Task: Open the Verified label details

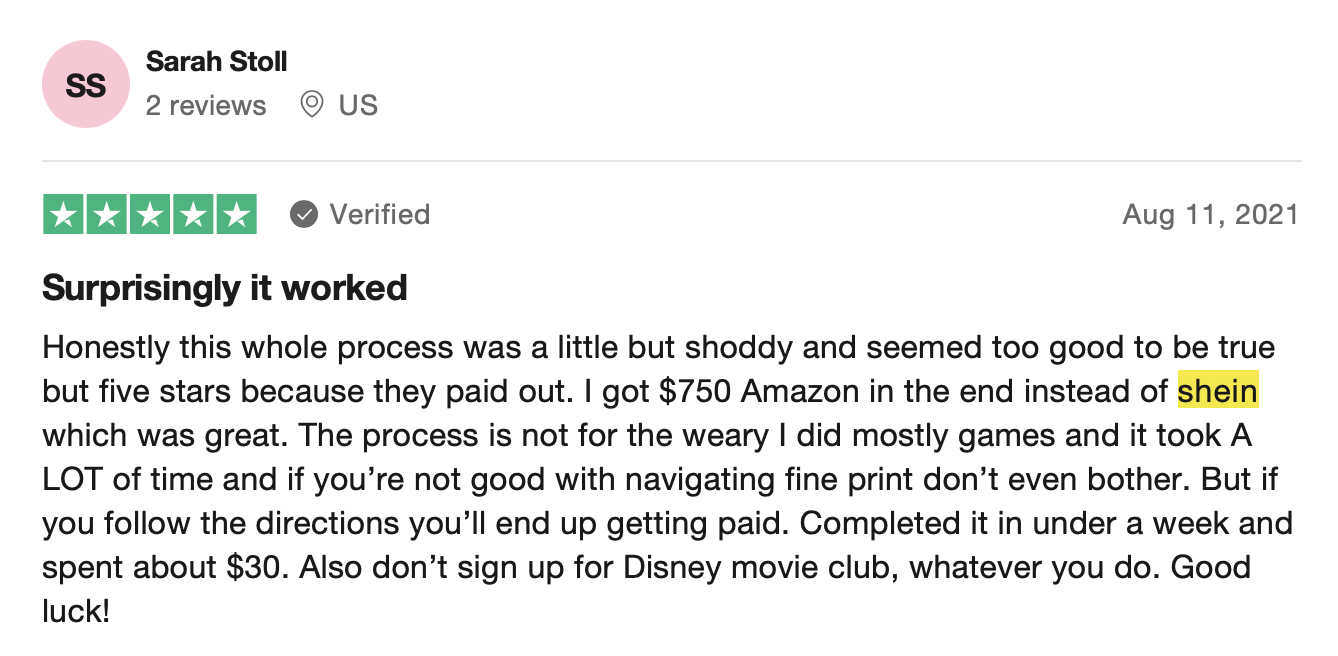Action: point(380,214)
